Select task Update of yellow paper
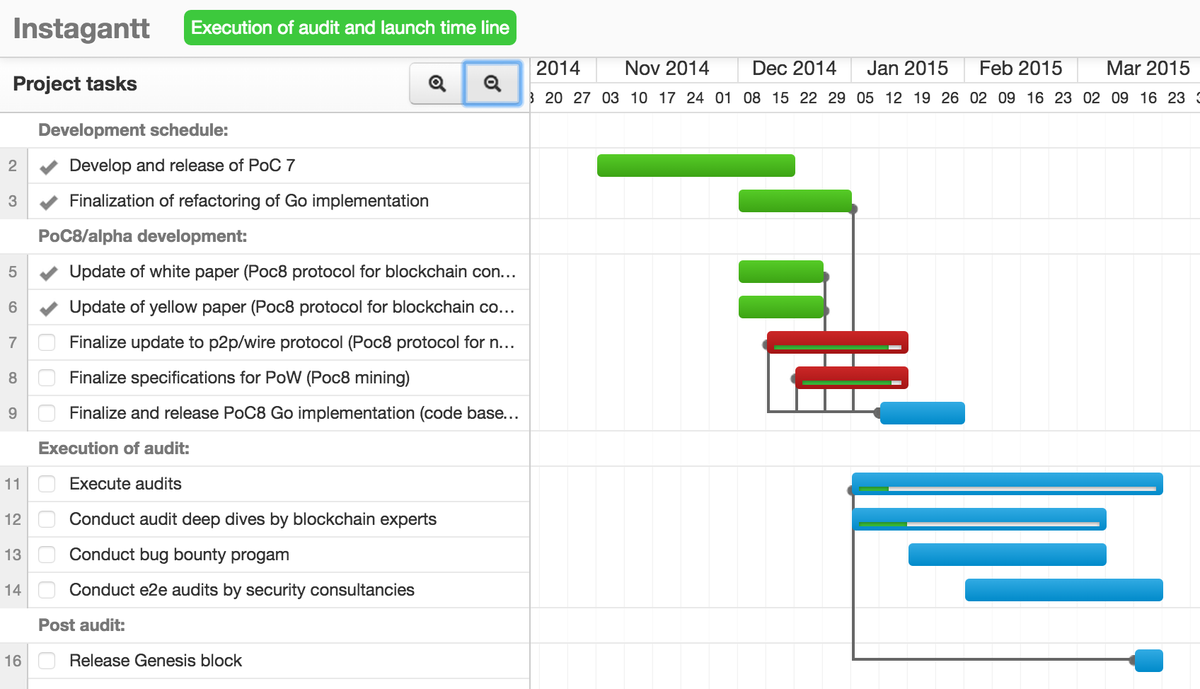The width and height of the screenshot is (1200, 689). [x=293, y=307]
